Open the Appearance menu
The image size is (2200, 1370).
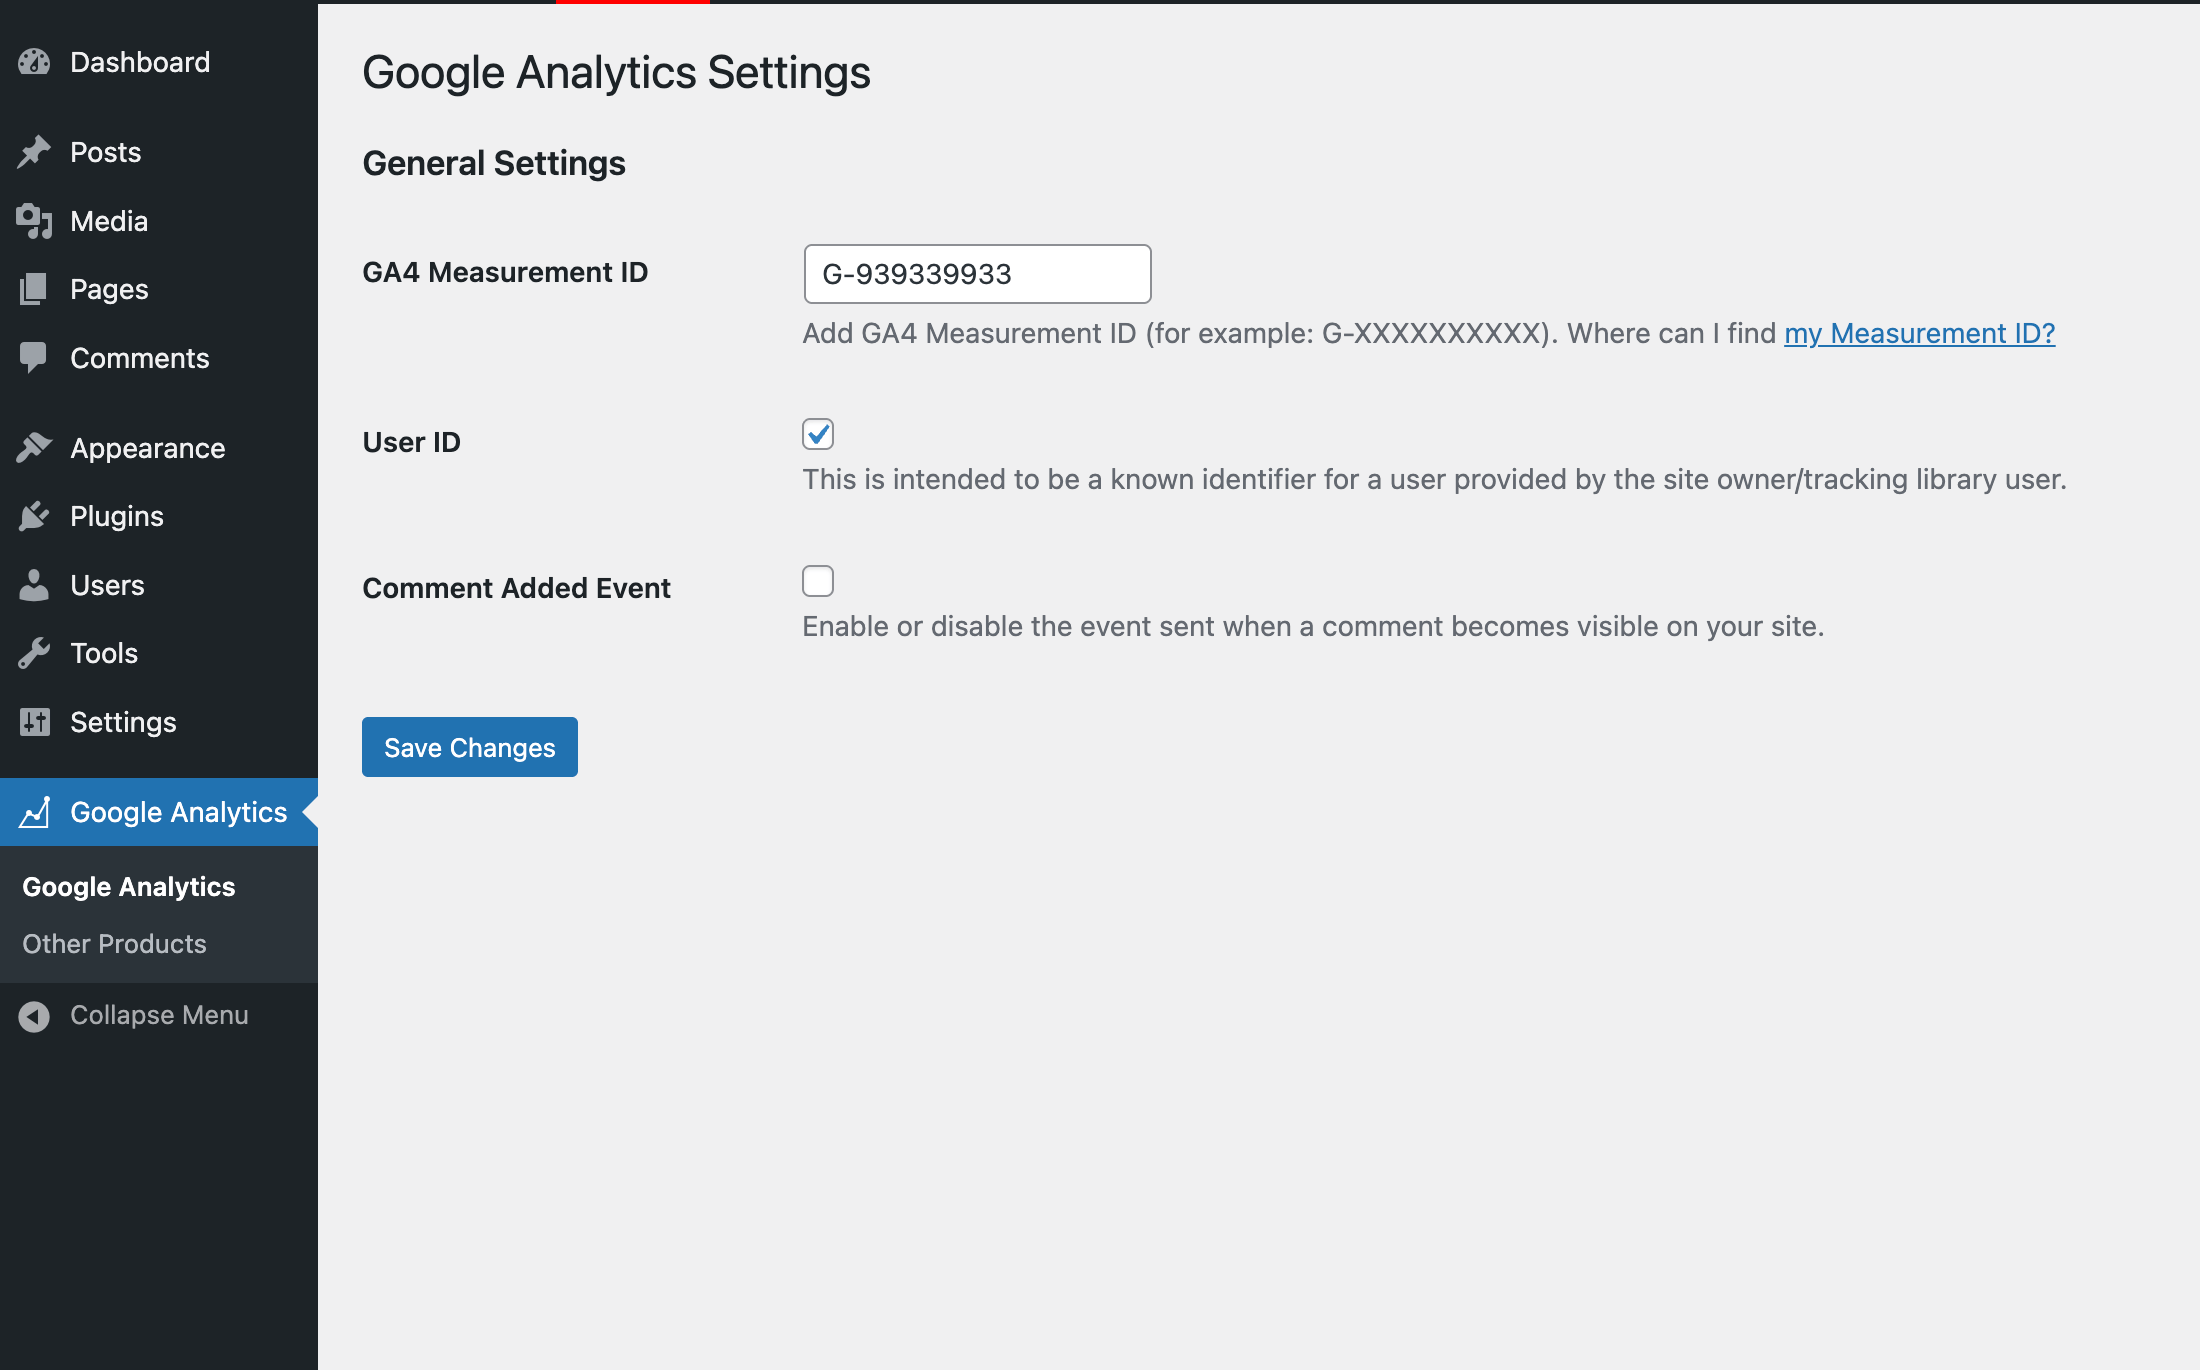pos(148,448)
